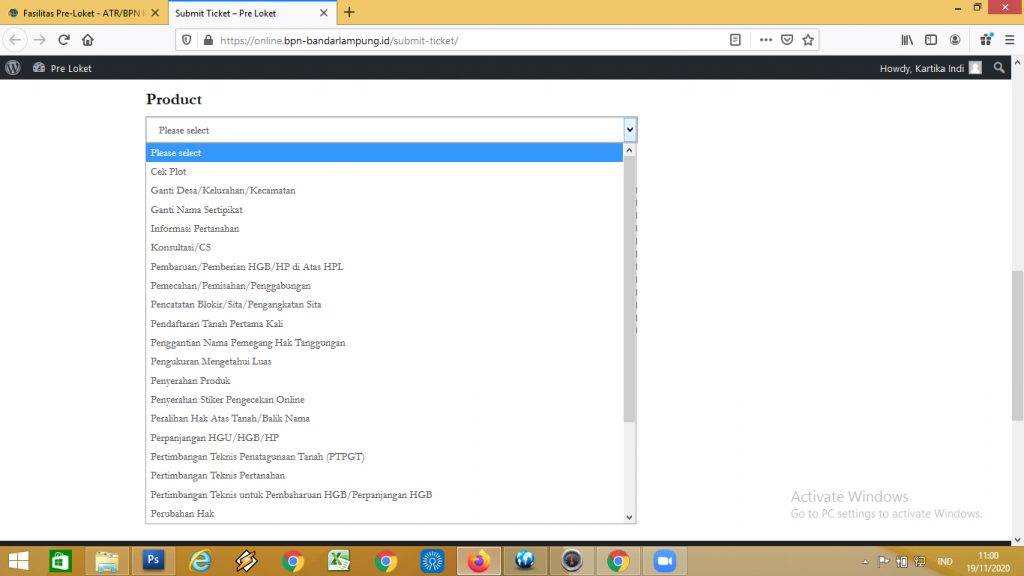Viewport: 1024px width, 576px height.
Task: Open the page actions three-dot menu
Action: pyautogui.click(x=766, y=40)
